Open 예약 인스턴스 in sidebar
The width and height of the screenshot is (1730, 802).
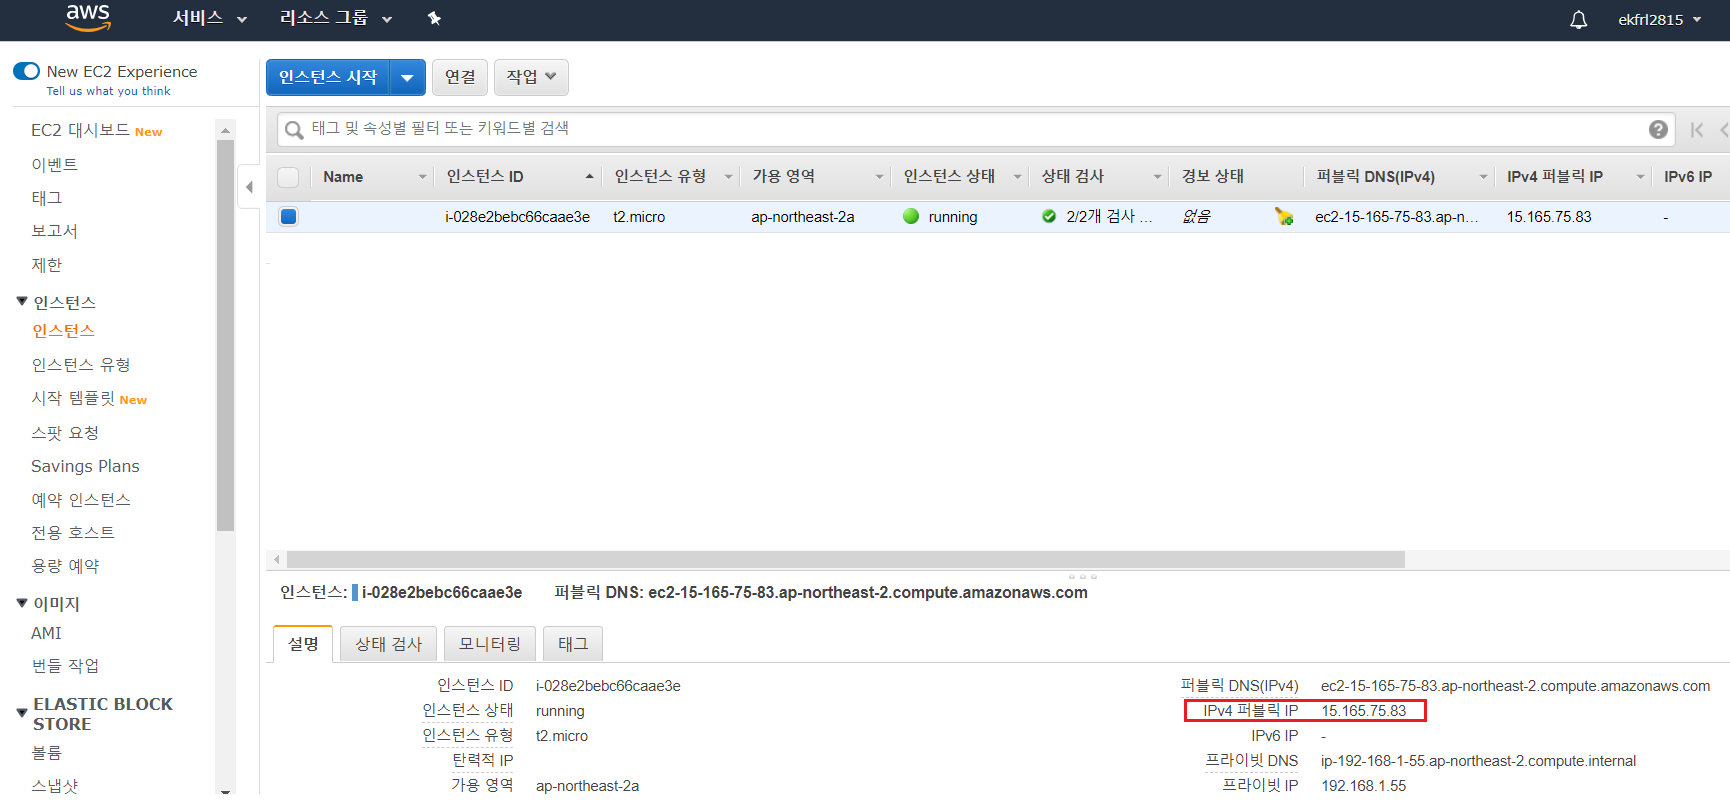tap(81, 500)
